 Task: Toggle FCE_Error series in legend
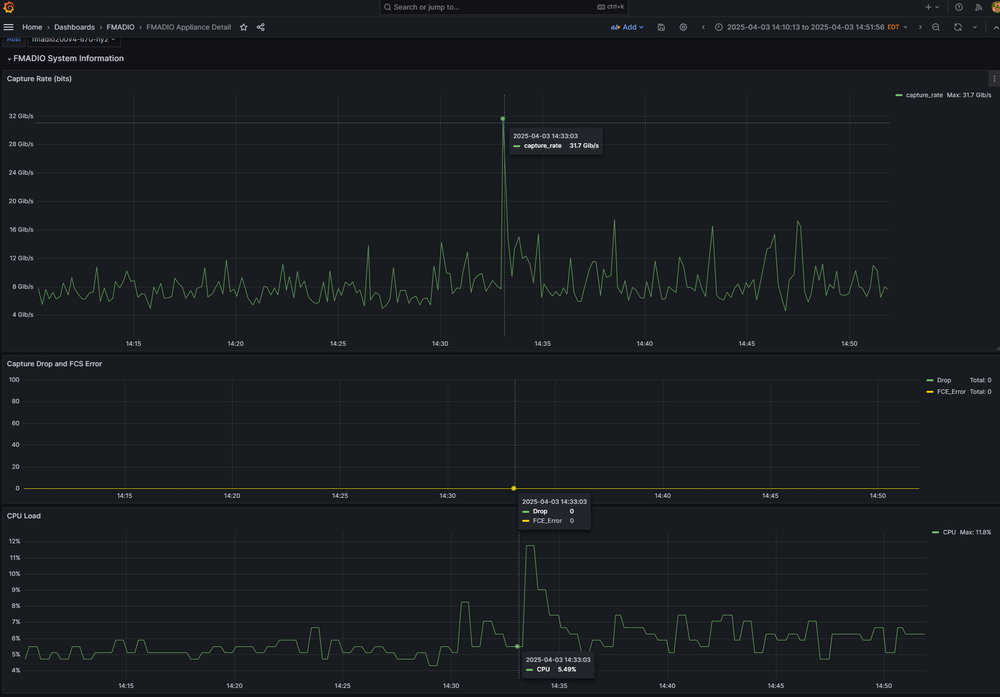point(951,392)
